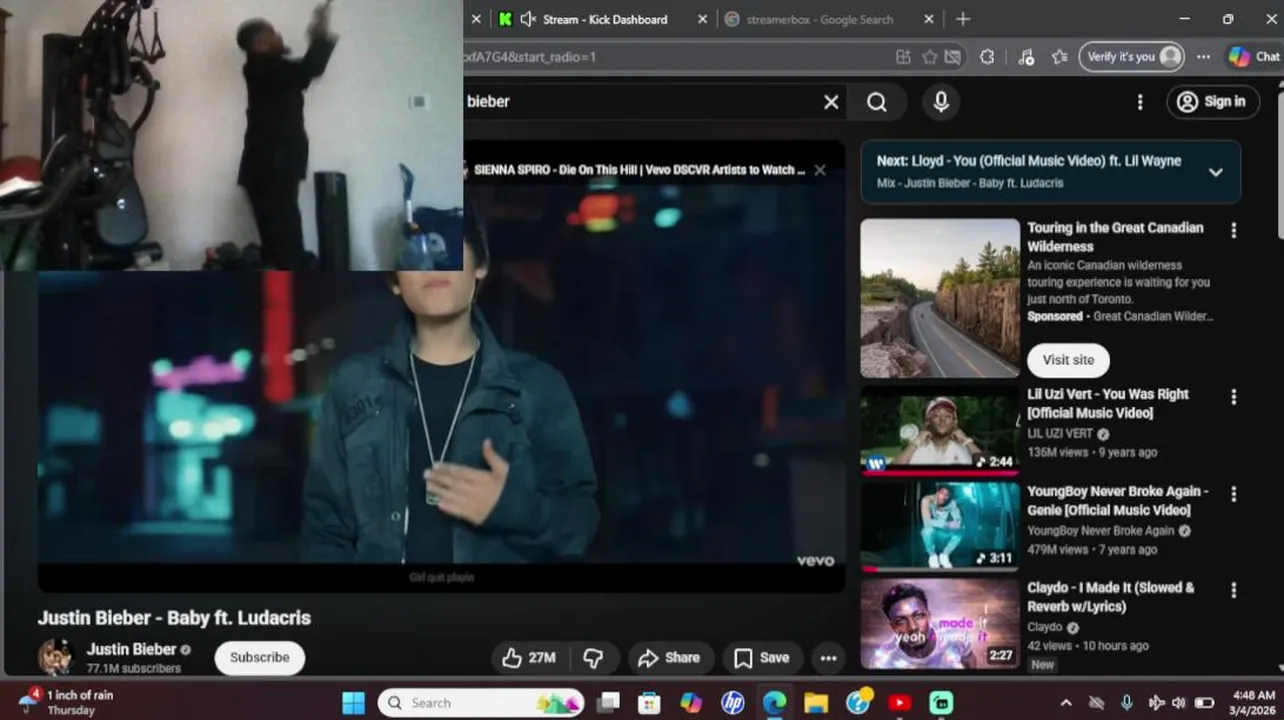
Task: Play Lil Uzi Vert You Was Right thumbnail
Action: pos(940,430)
